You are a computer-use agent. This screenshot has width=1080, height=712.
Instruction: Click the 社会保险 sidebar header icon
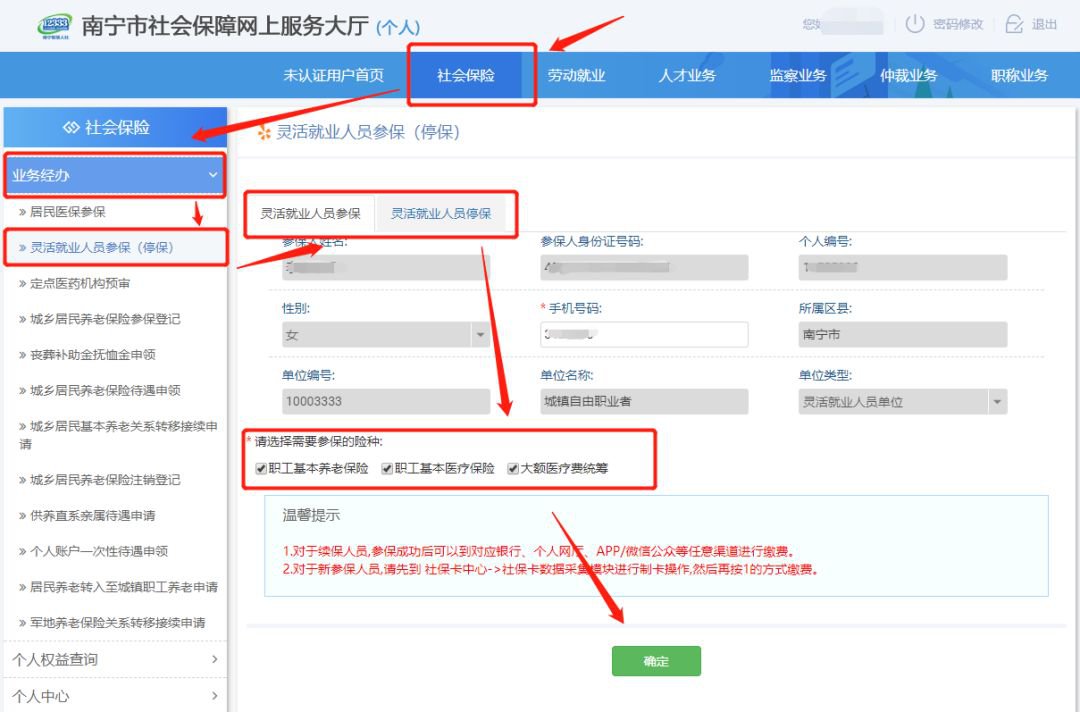70,128
